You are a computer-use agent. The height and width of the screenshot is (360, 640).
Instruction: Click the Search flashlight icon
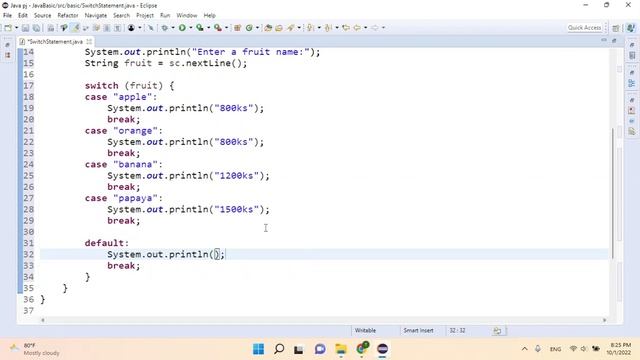tap(291, 28)
